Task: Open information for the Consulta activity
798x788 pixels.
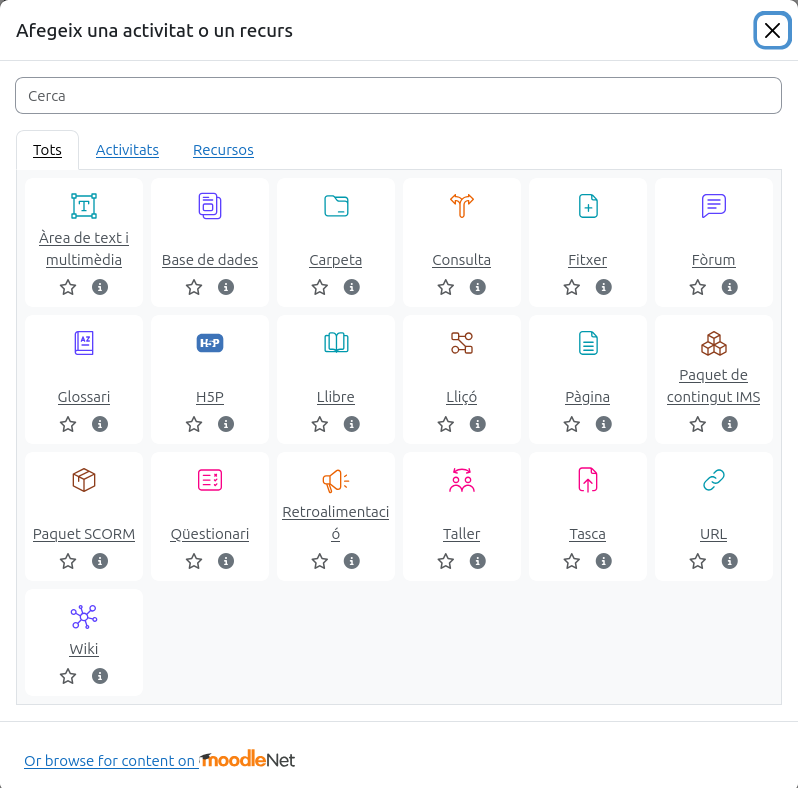Action: click(478, 287)
